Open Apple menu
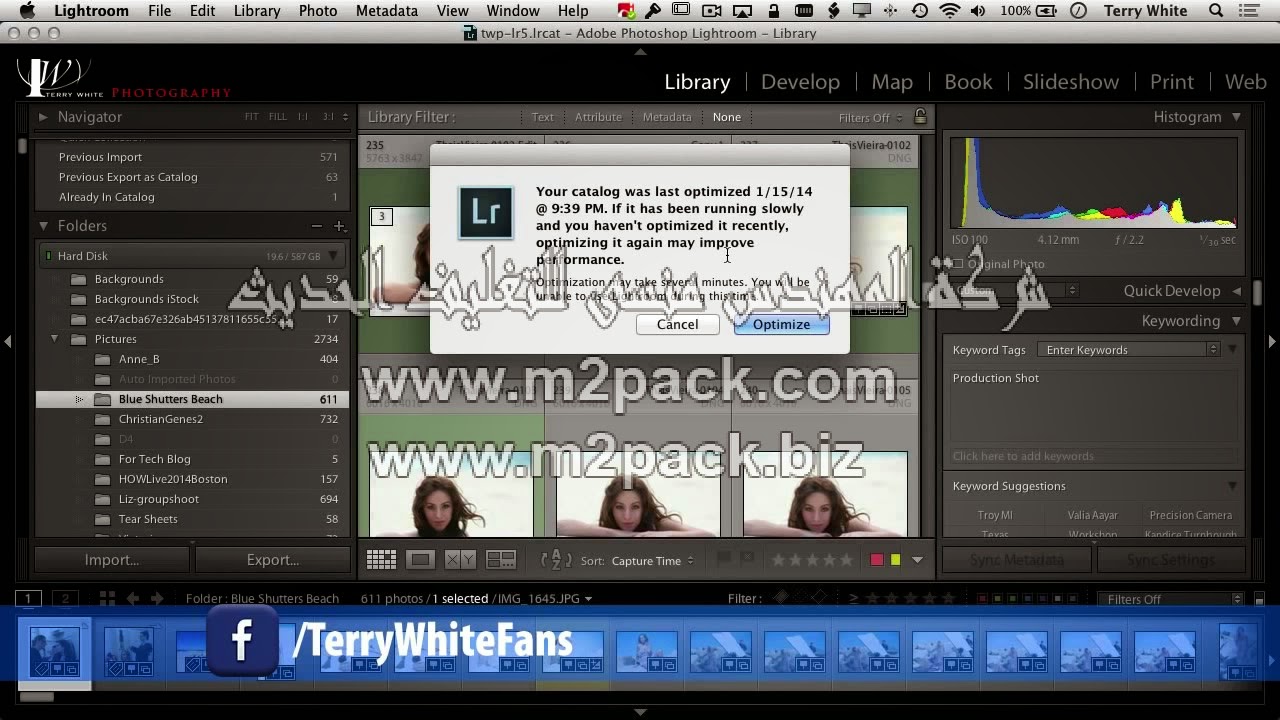Screen dimensions: 1280x720 click(28, 11)
